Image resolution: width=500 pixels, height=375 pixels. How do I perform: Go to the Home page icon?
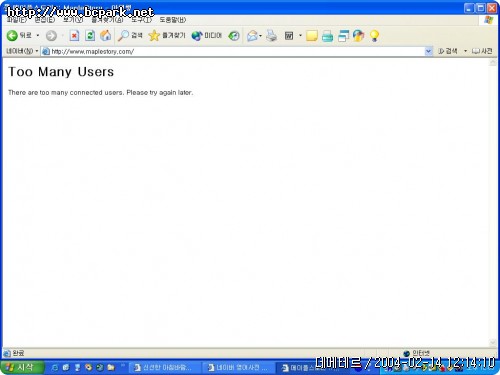click(106, 36)
